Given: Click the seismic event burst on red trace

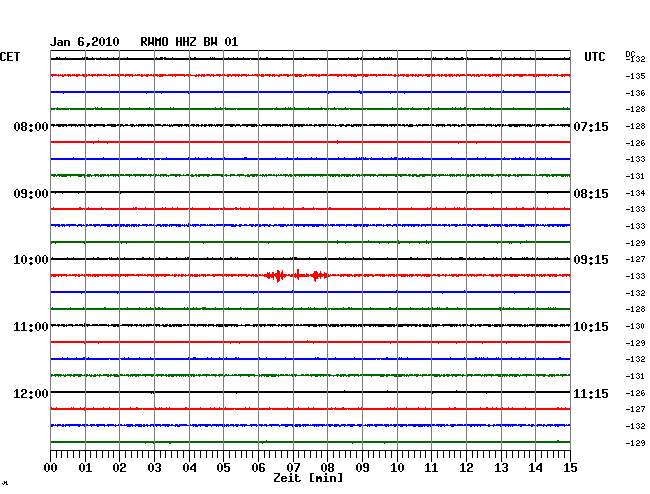Looking at the screenshot, I should pos(296,275).
